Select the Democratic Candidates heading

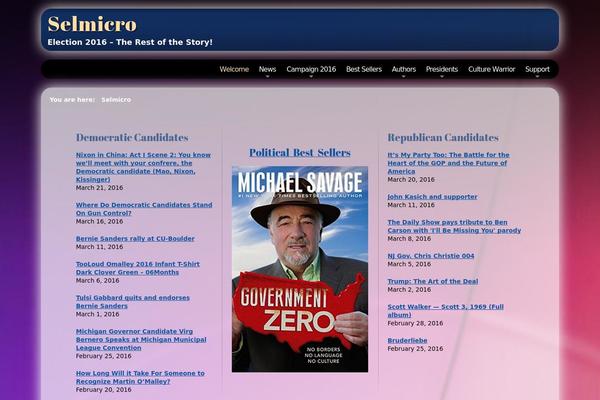(132, 137)
